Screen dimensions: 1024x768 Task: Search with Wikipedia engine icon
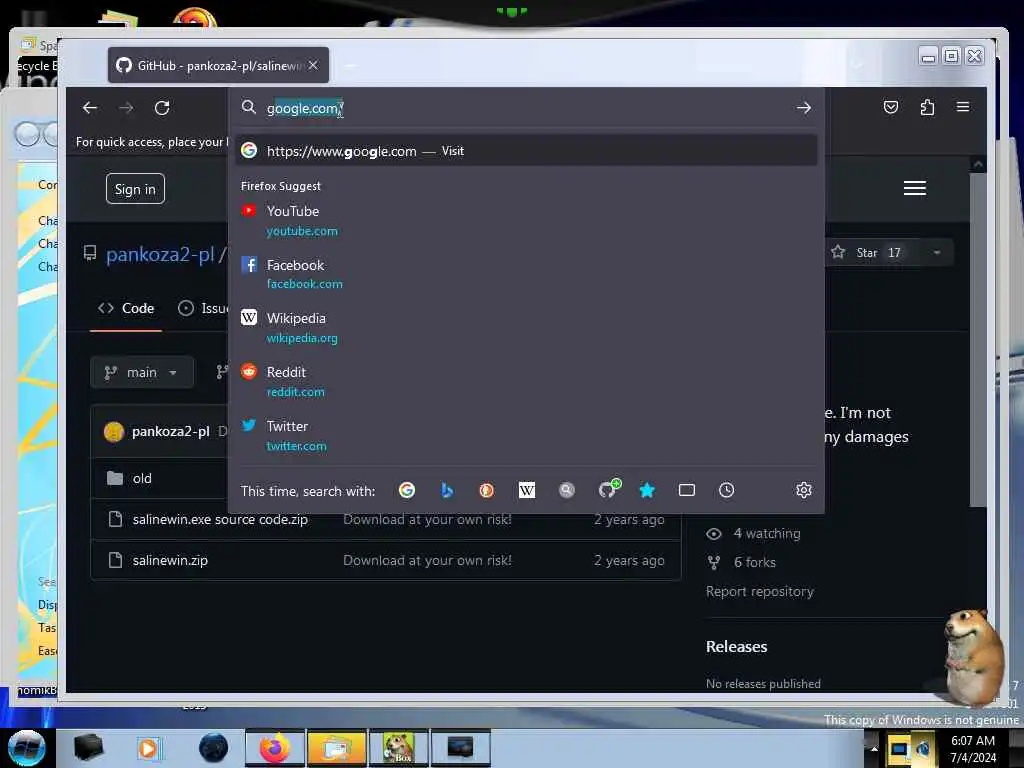[526, 490]
